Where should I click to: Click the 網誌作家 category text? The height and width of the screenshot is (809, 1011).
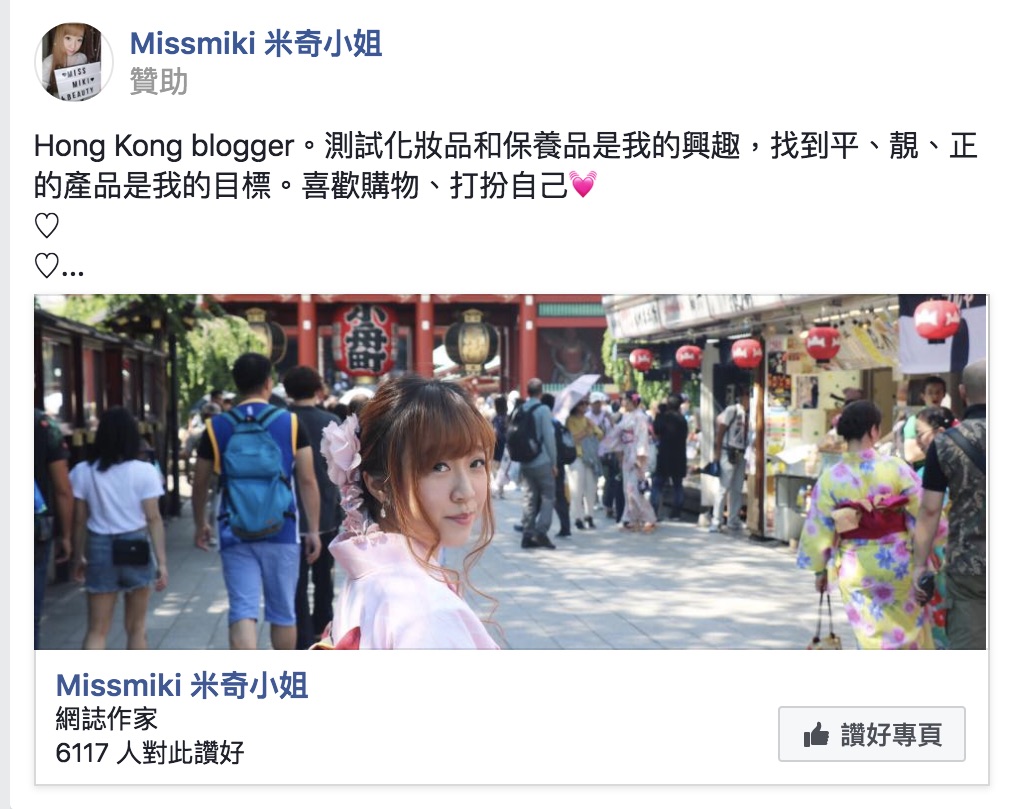(106, 719)
